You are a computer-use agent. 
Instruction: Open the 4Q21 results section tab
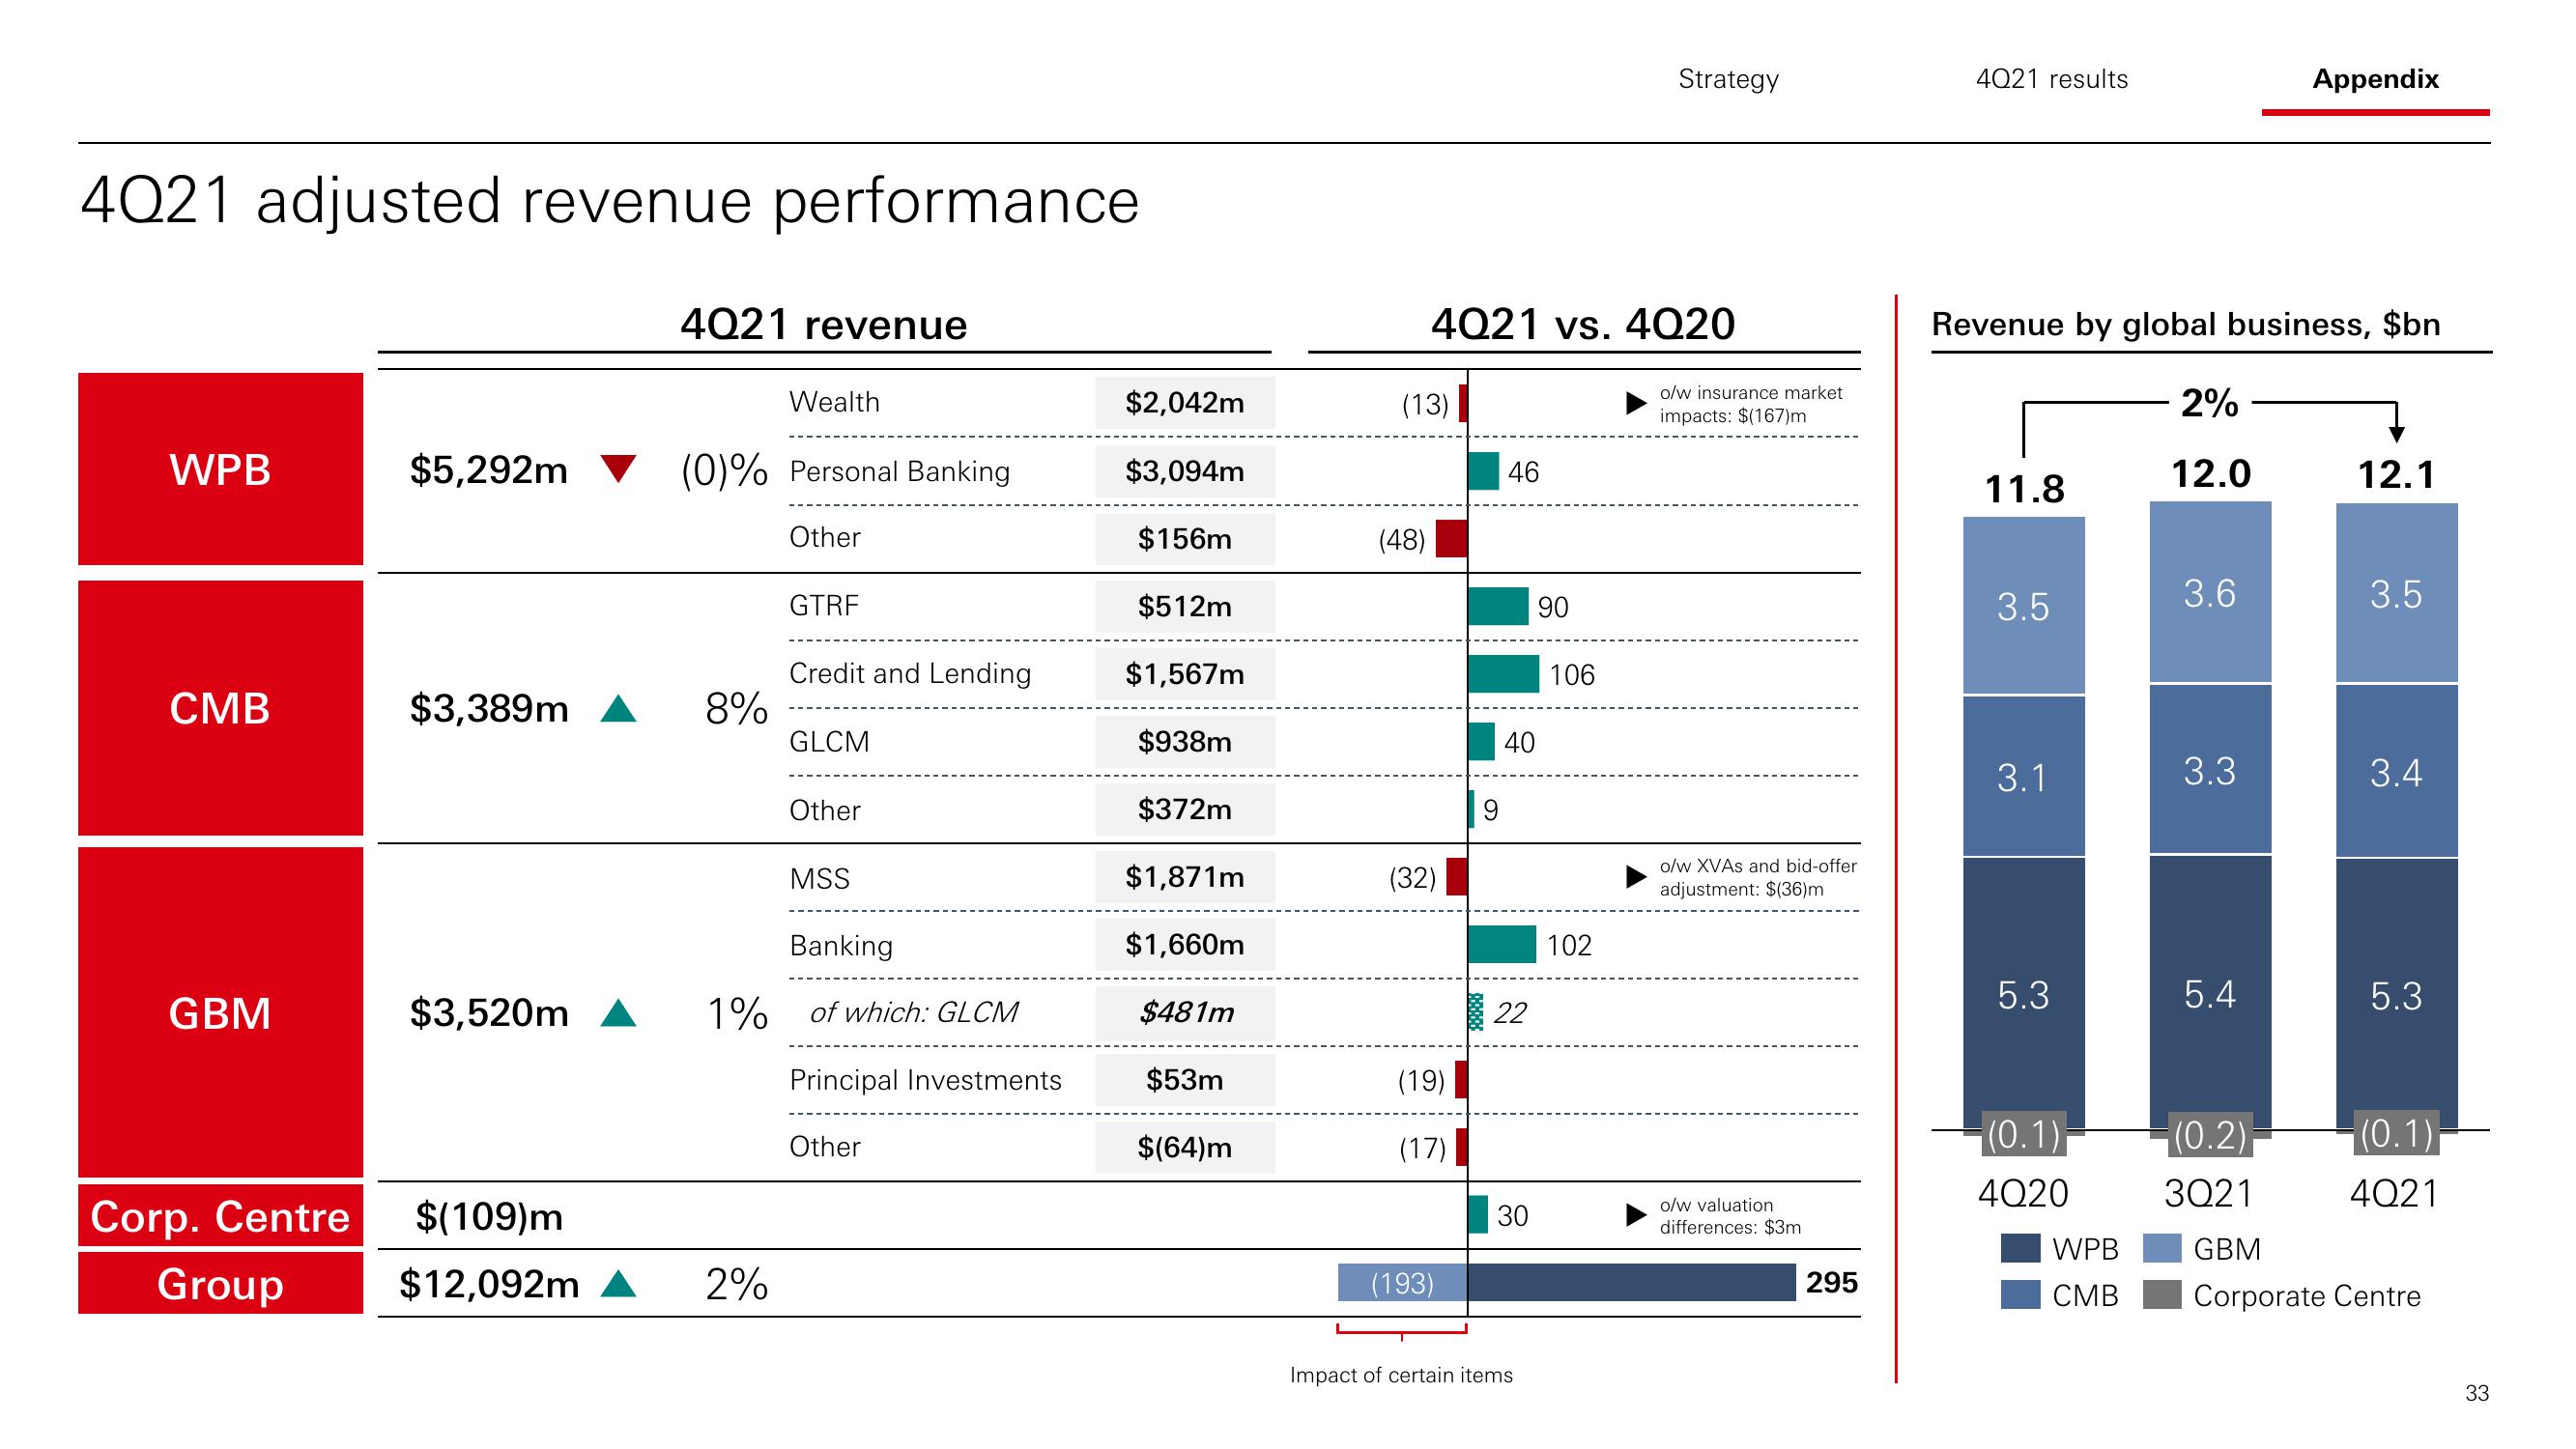click(x=2051, y=79)
